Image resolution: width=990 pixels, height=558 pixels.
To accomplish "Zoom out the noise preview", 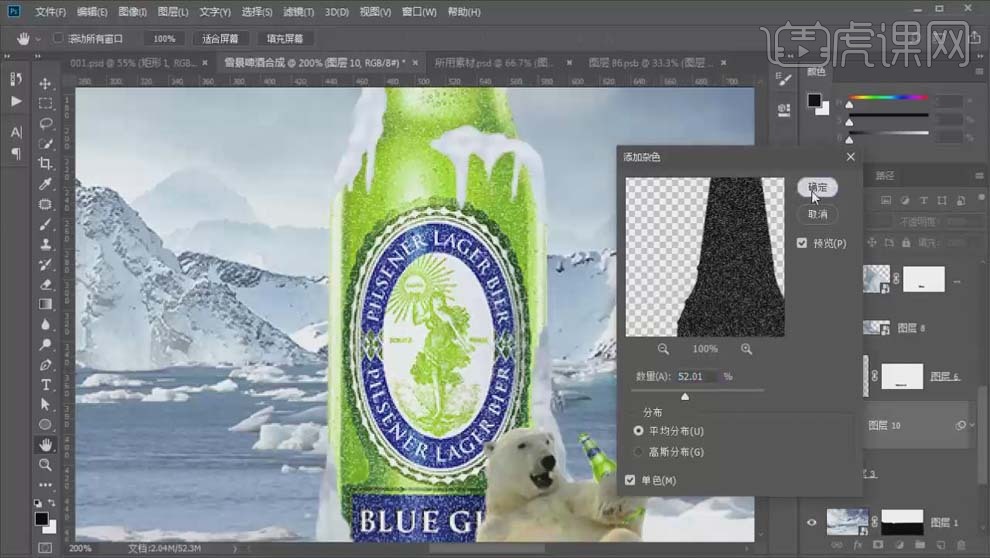I will tap(664, 349).
